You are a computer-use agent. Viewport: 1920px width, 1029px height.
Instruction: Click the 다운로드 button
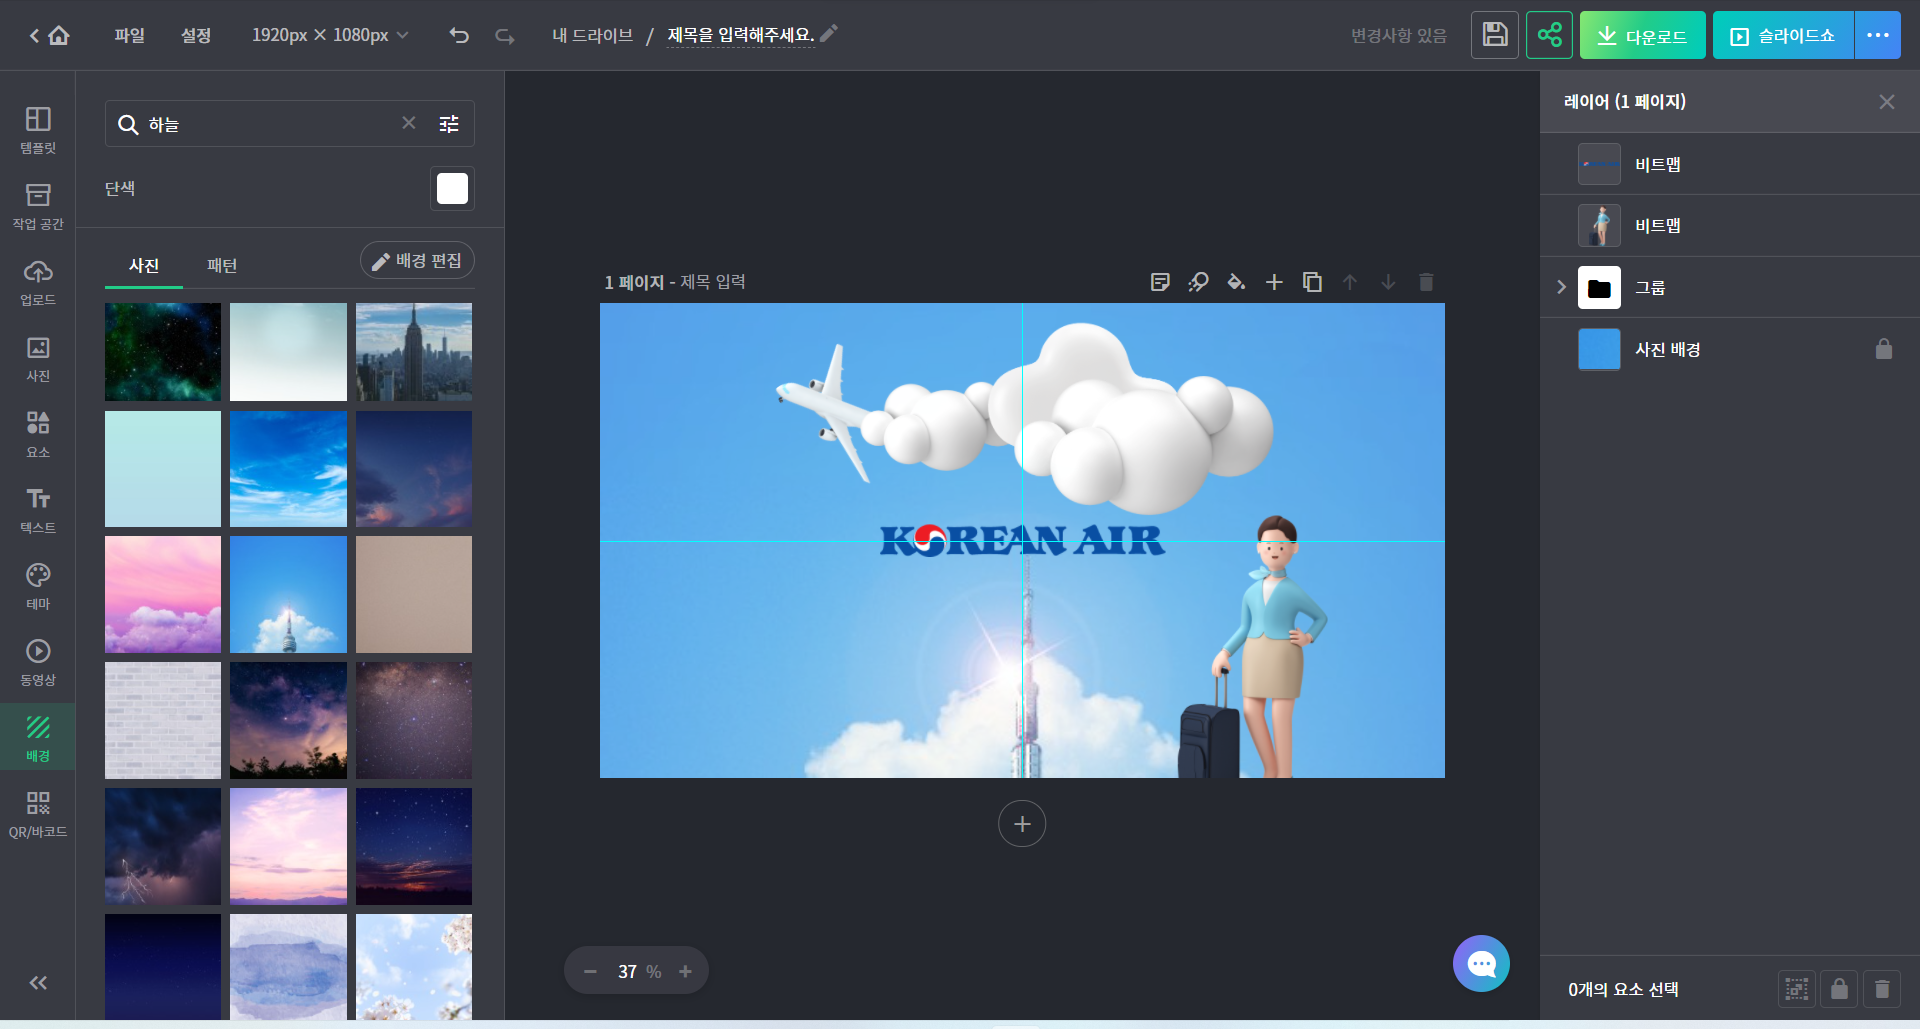tap(1642, 35)
